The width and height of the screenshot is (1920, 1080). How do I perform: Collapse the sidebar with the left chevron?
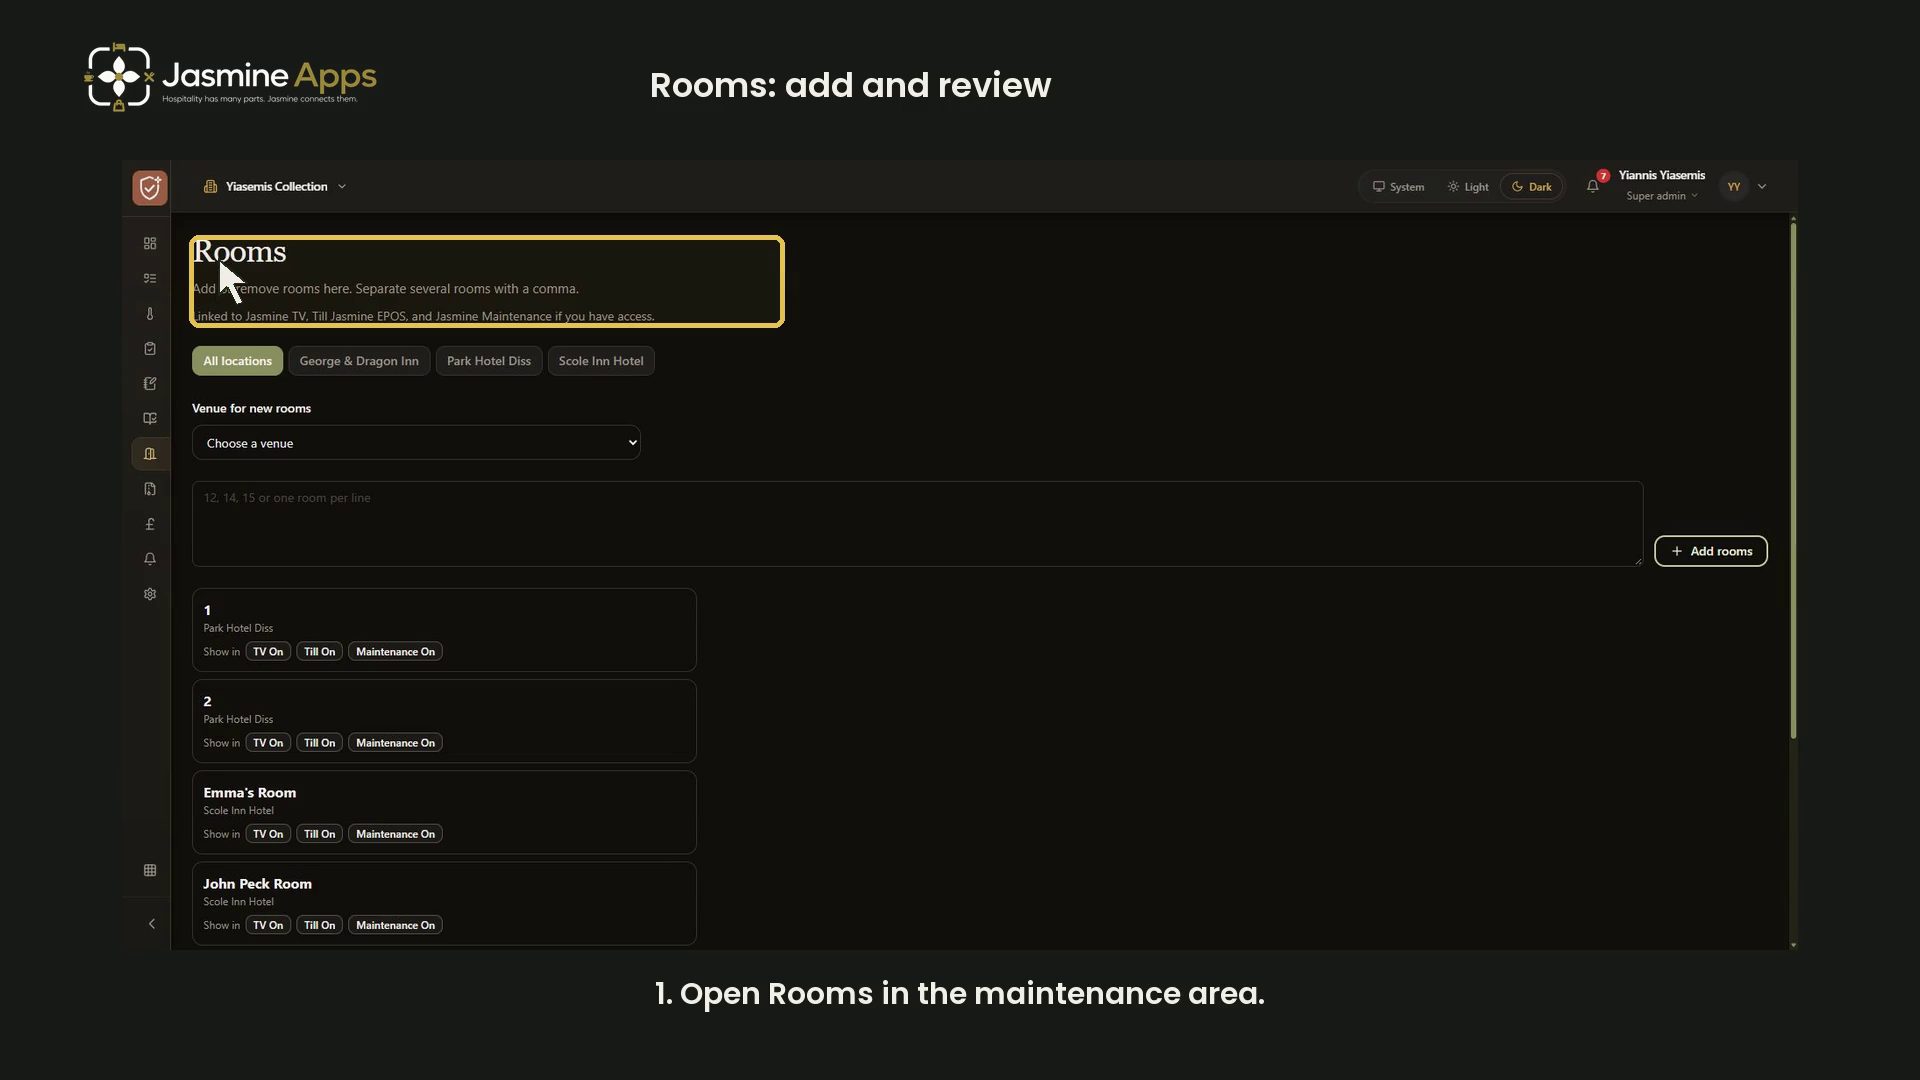pos(152,924)
